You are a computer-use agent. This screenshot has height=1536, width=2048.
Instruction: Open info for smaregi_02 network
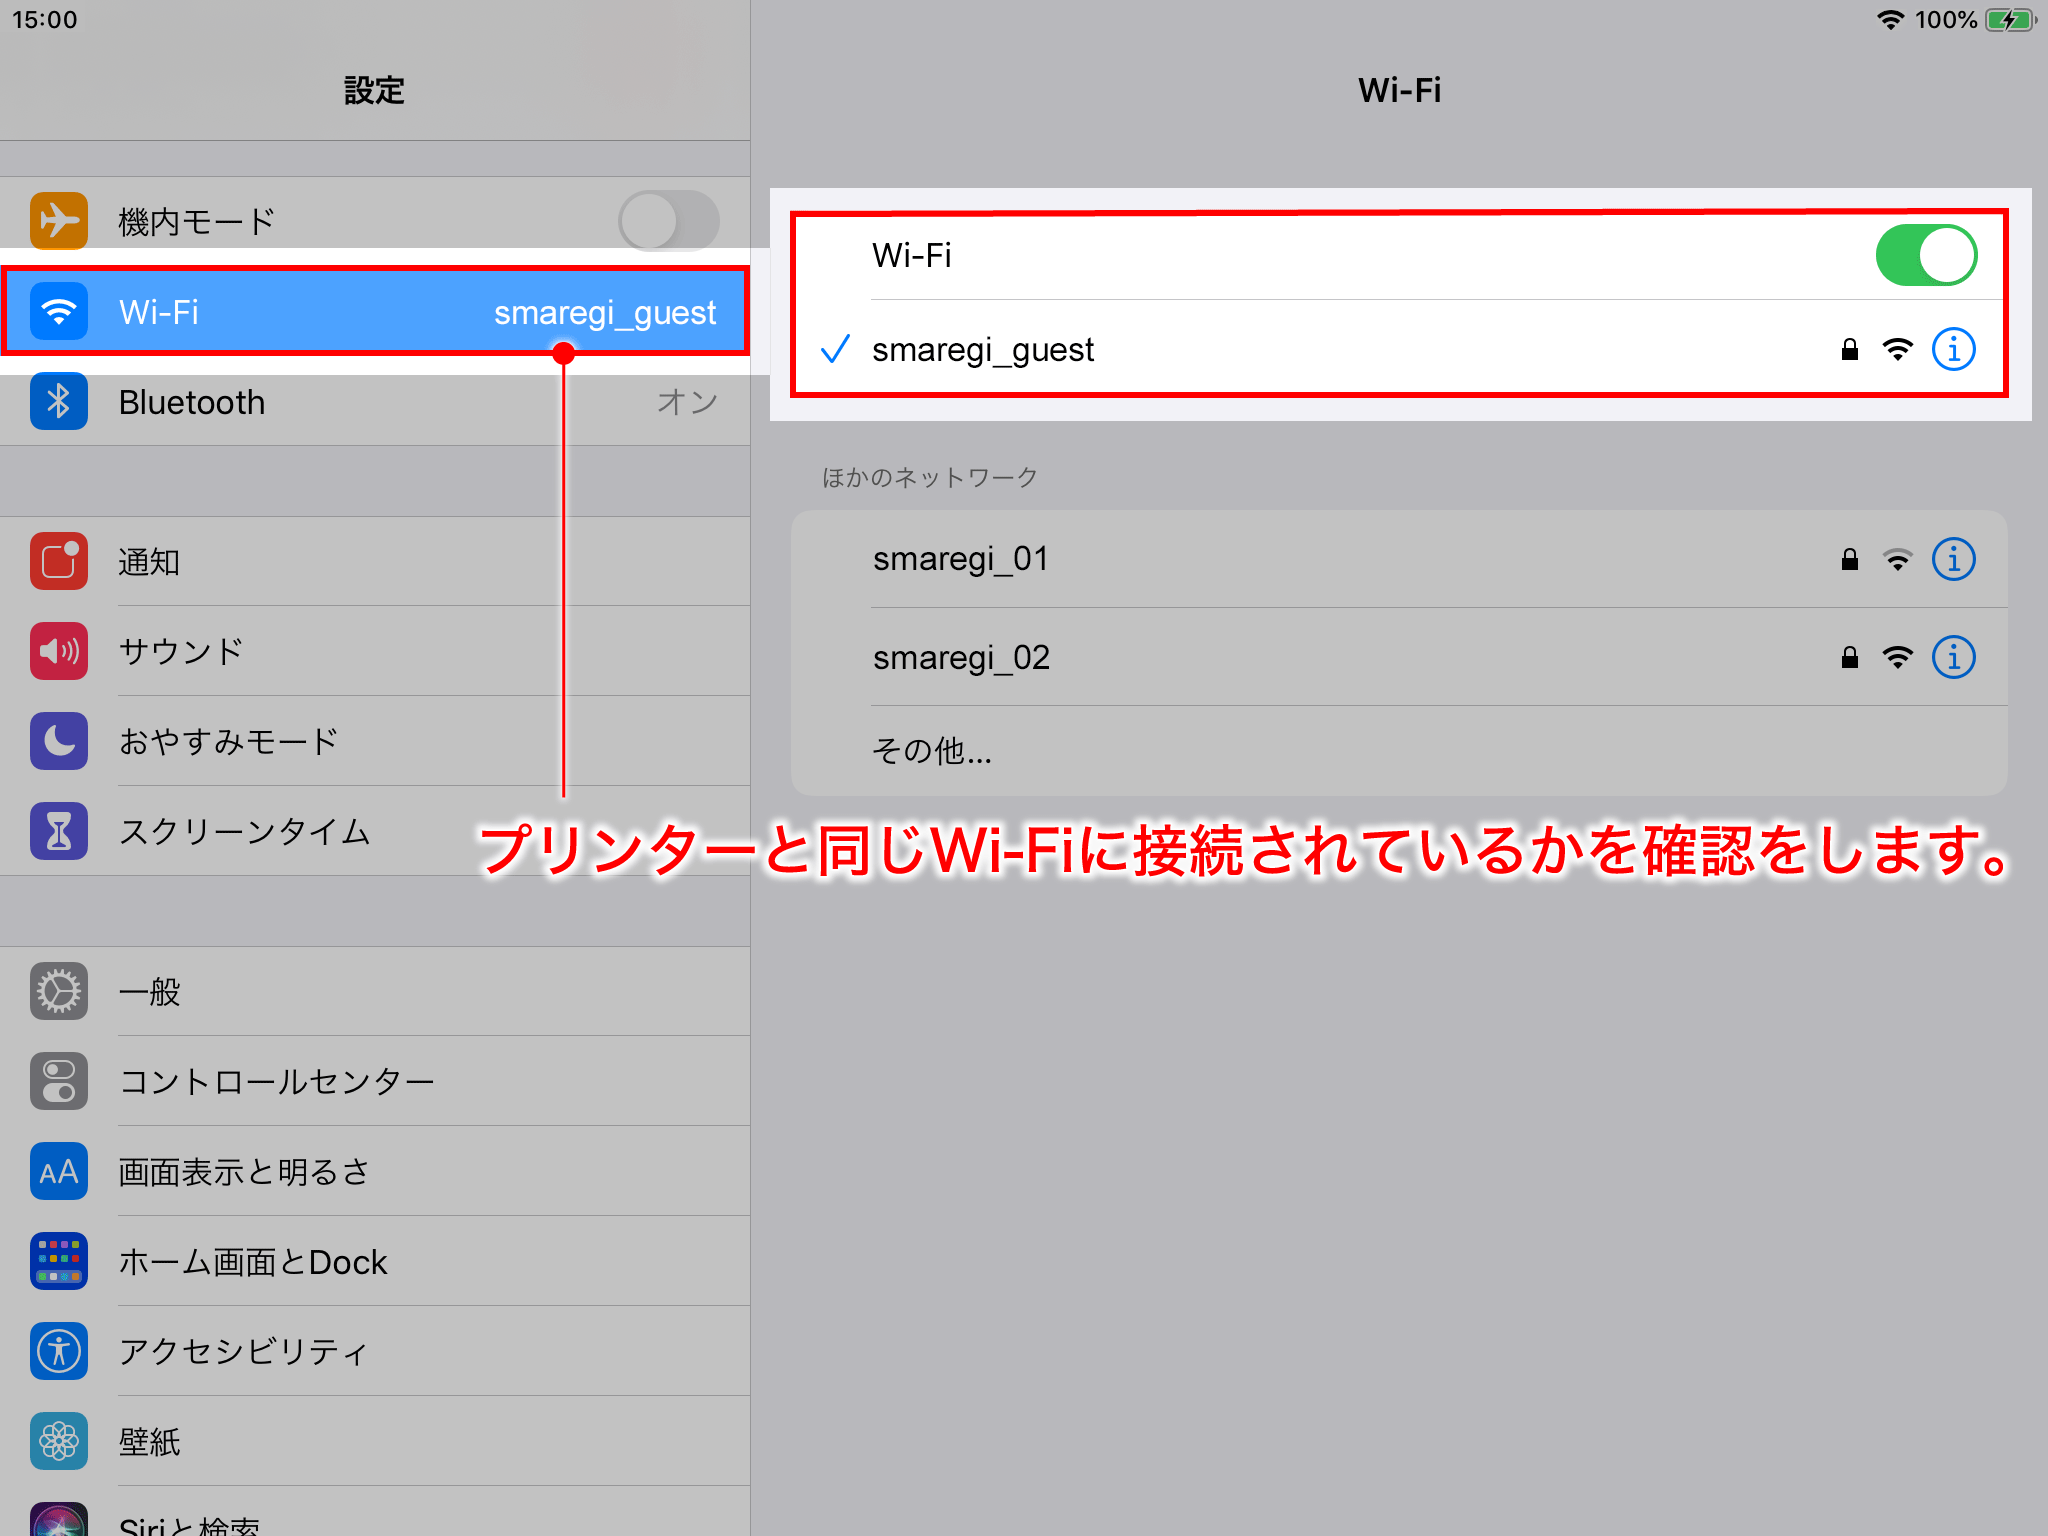(x=1953, y=657)
